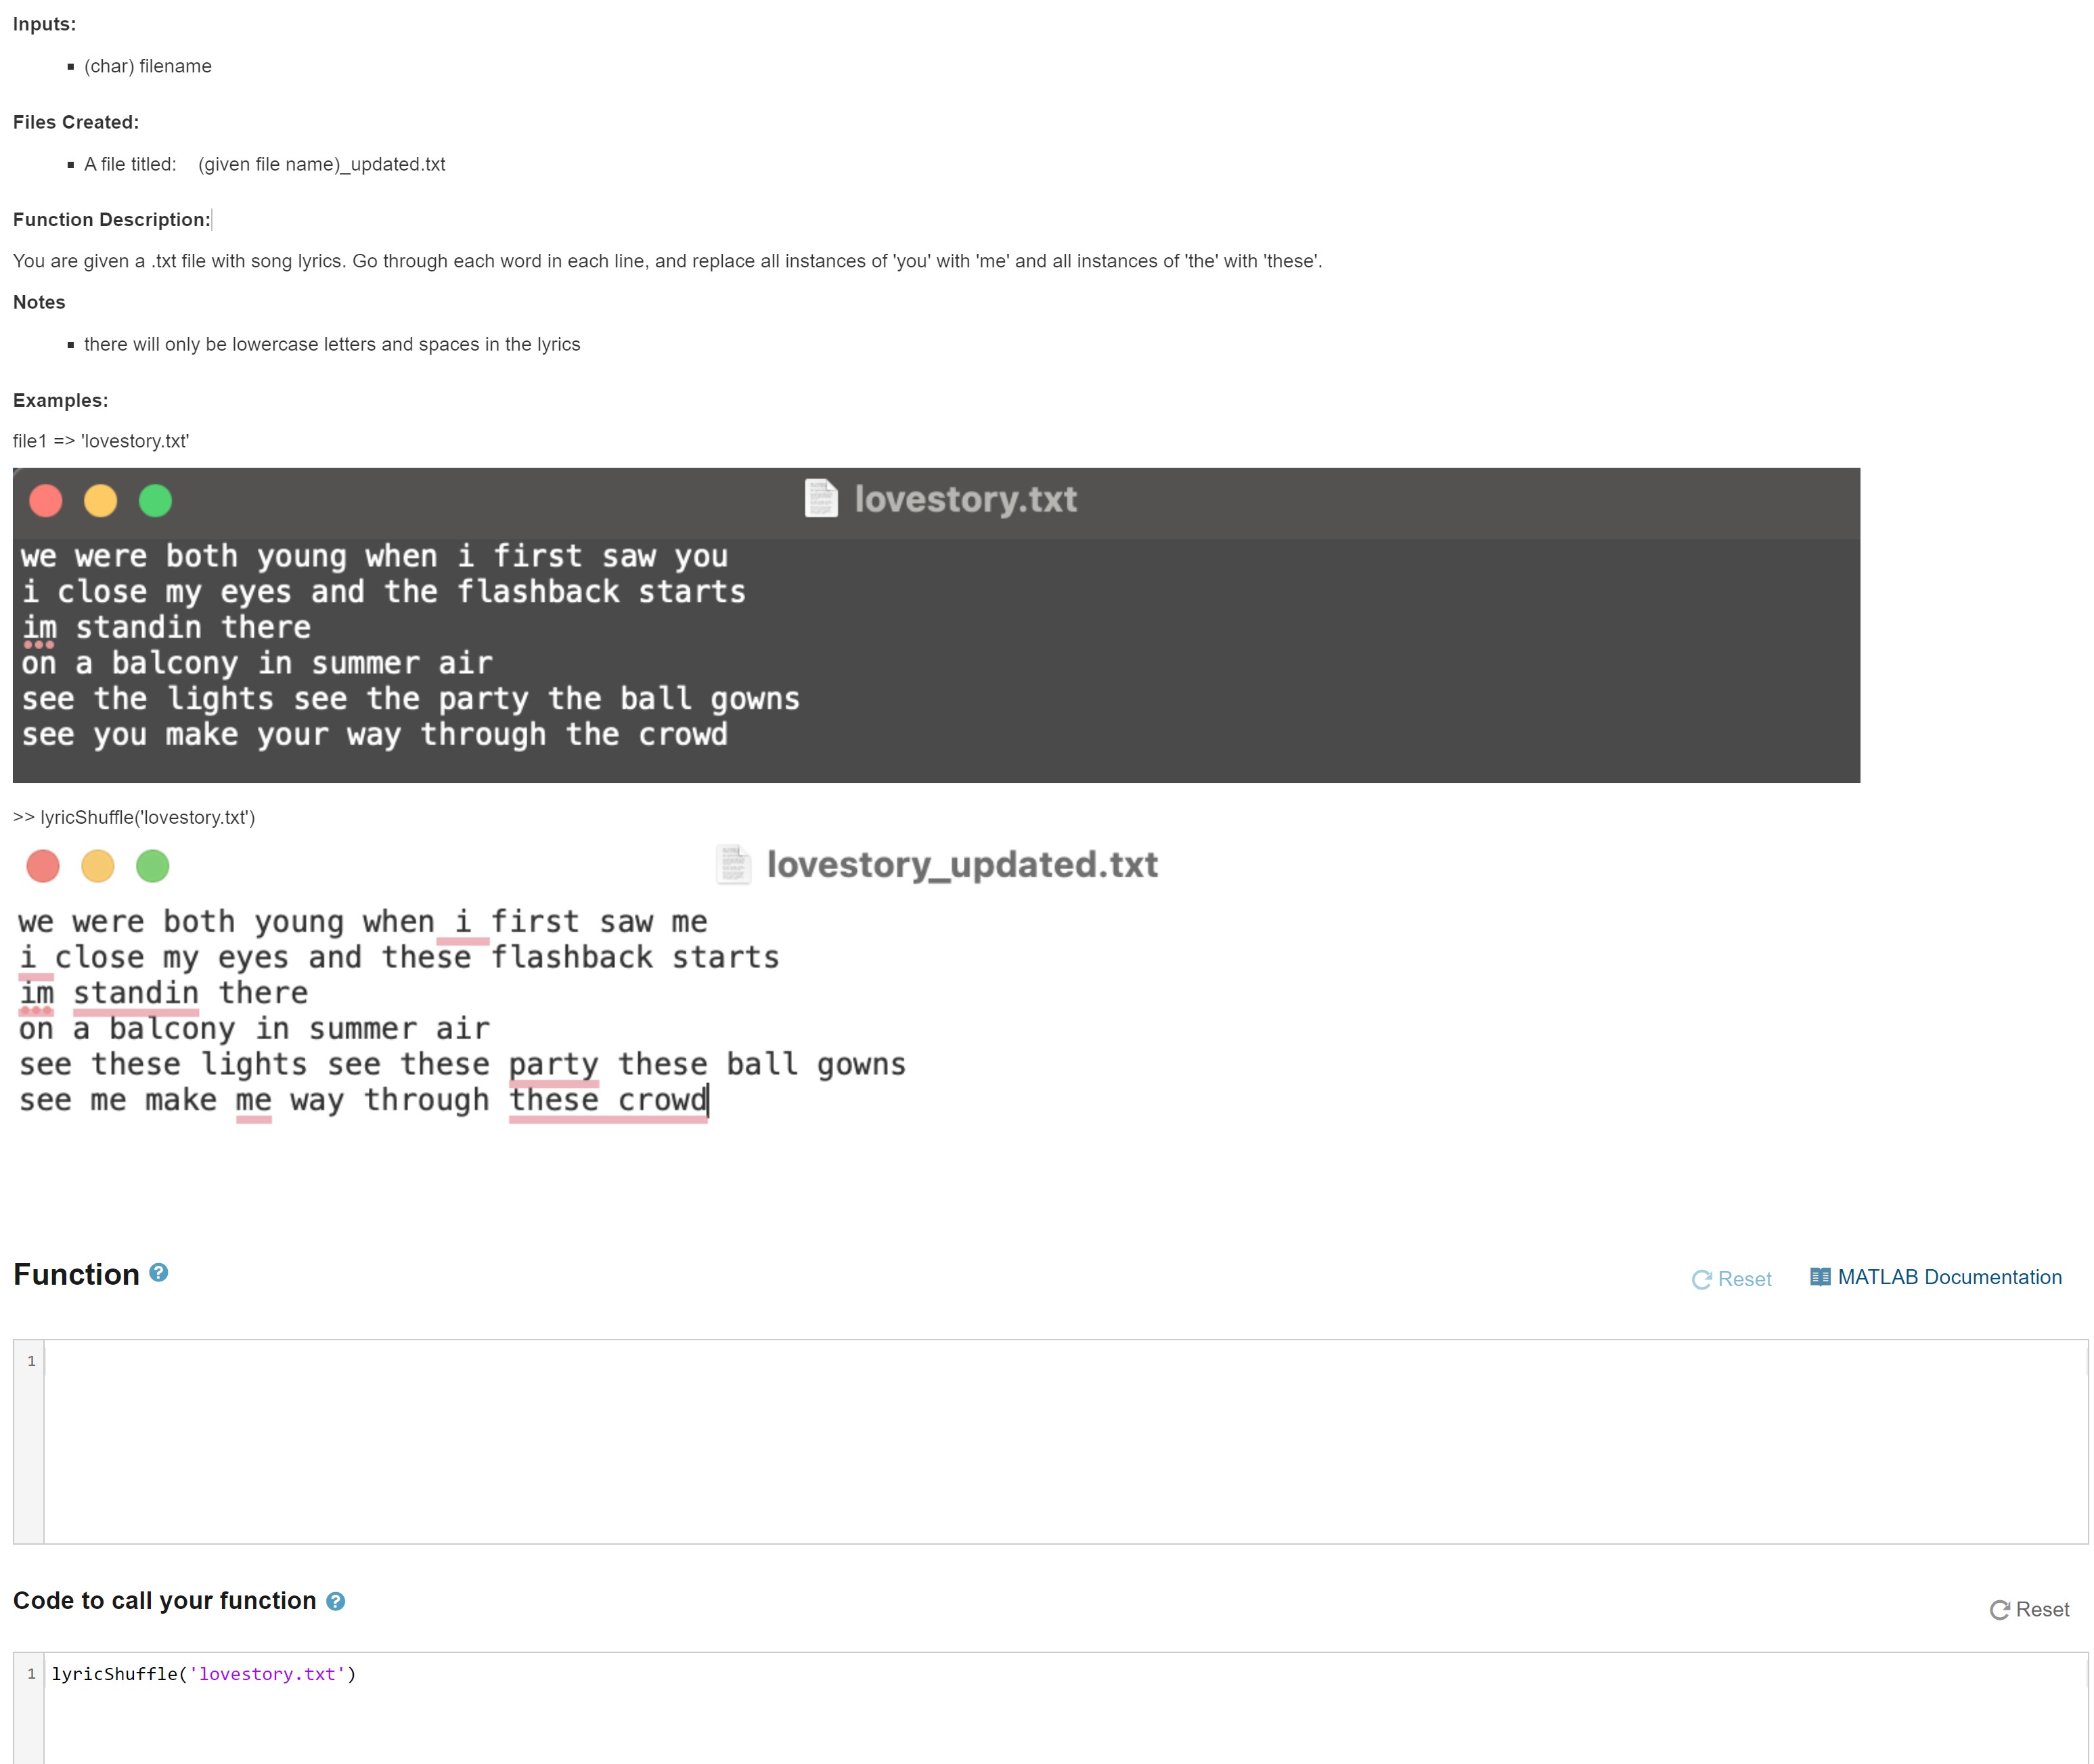Click the help icon next to Function heading
Image resolution: width=2094 pixels, height=1764 pixels.
tap(158, 1272)
